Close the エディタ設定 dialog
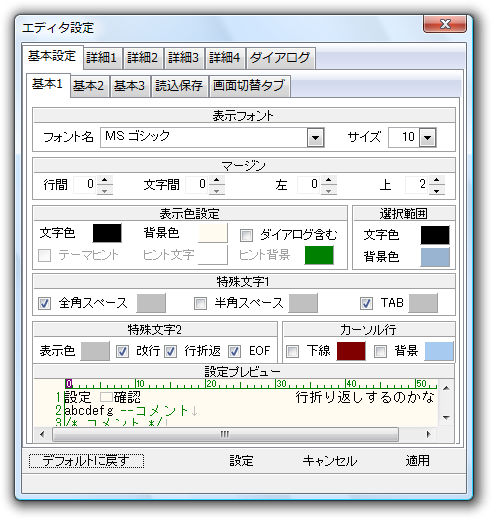The height and width of the screenshot is (519, 492). tap(445, 24)
